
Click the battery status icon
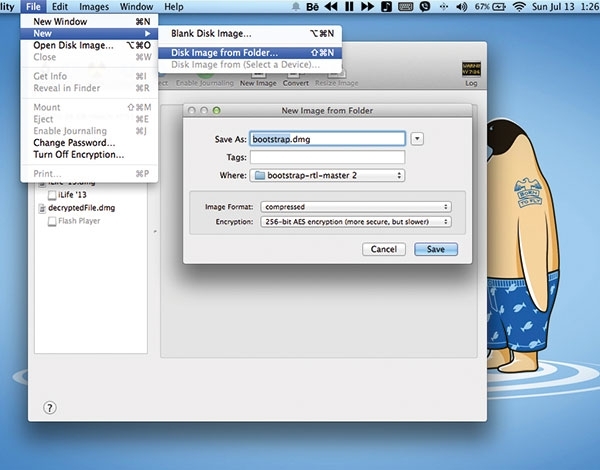coord(497,7)
